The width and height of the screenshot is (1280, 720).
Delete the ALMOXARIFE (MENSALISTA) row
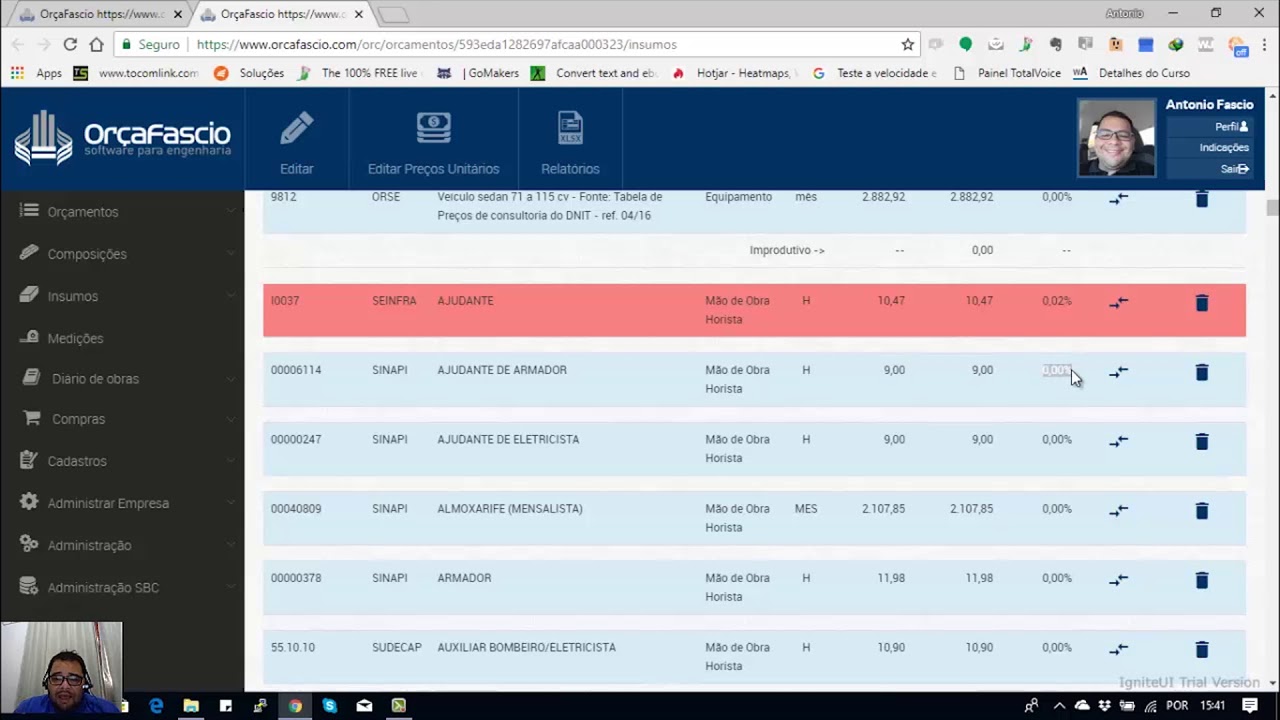(1202, 510)
